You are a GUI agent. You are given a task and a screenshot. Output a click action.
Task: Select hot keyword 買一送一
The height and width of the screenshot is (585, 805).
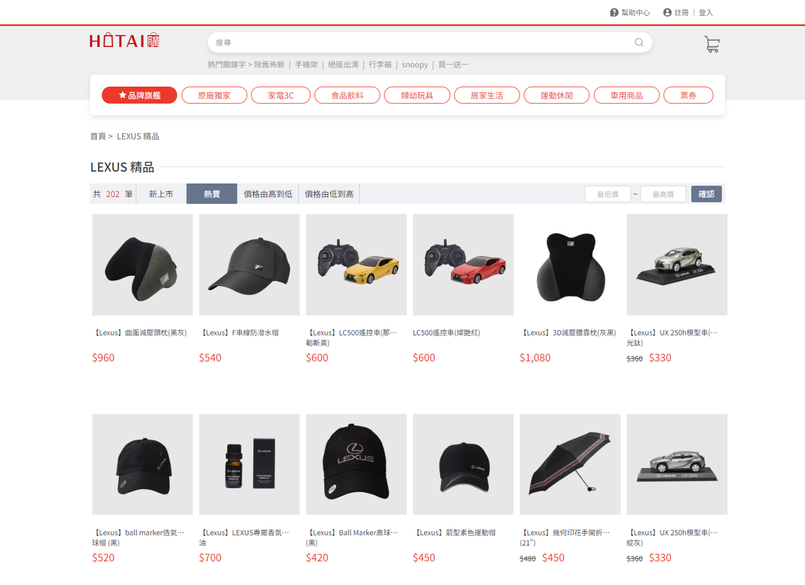click(453, 65)
